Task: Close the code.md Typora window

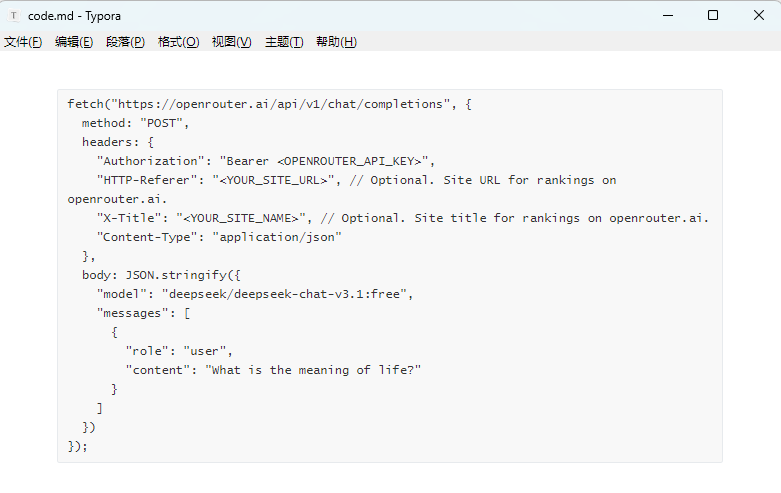Action: (x=759, y=15)
